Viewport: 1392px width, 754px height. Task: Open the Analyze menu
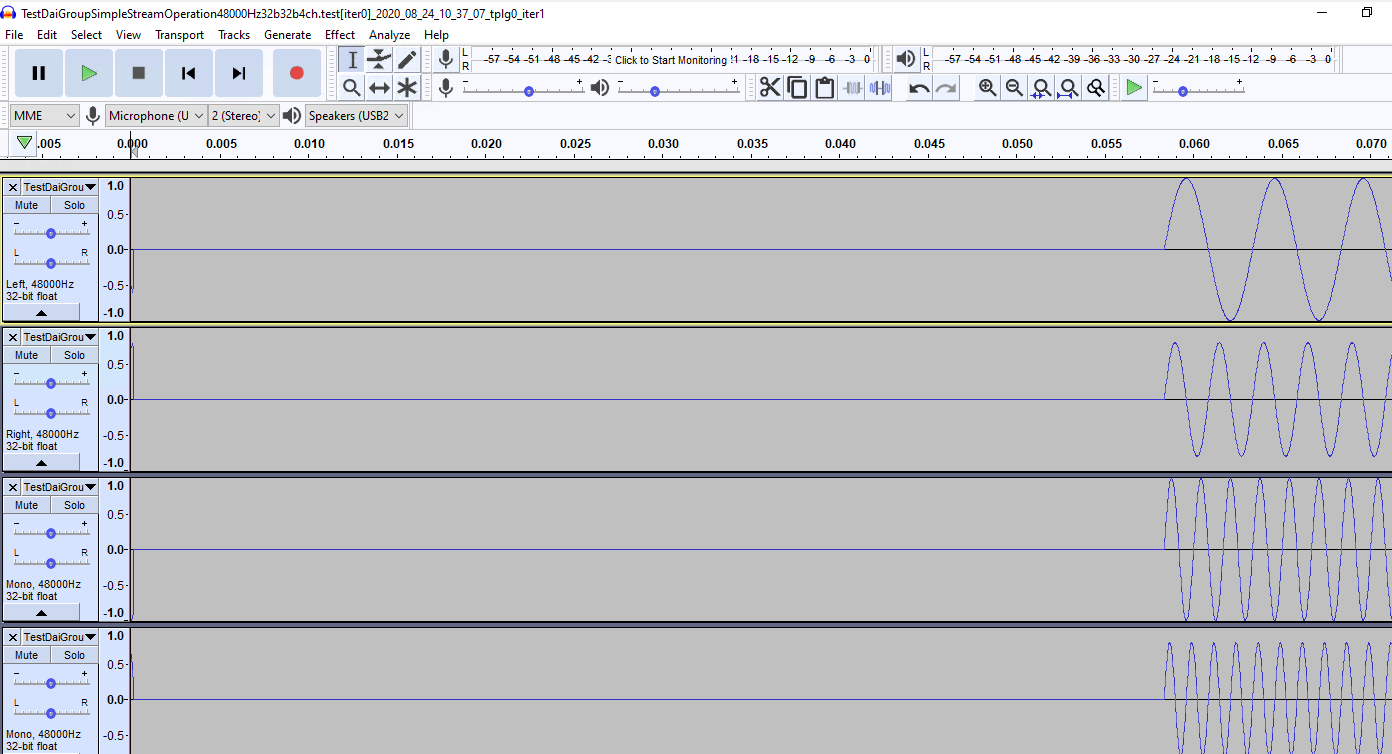[389, 35]
